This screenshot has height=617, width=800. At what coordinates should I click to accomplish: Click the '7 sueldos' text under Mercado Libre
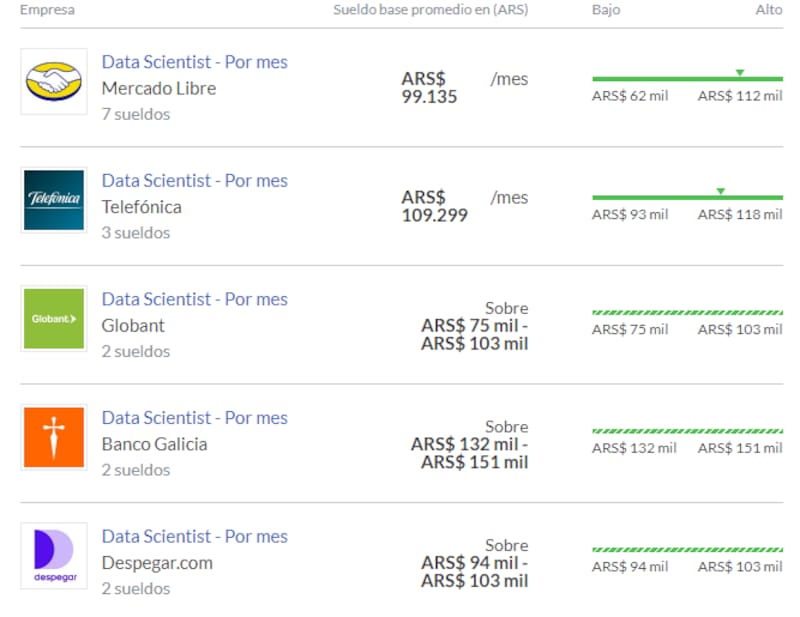click(x=136, y=114)
